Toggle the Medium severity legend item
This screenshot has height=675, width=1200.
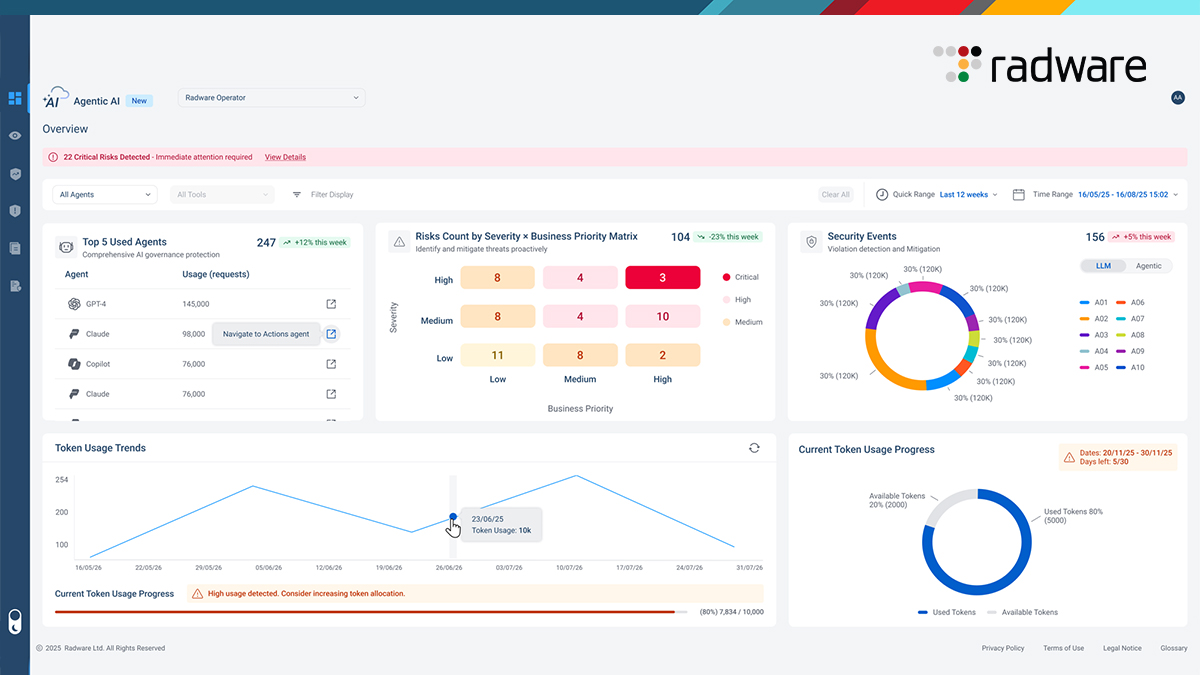coord(742,322)
